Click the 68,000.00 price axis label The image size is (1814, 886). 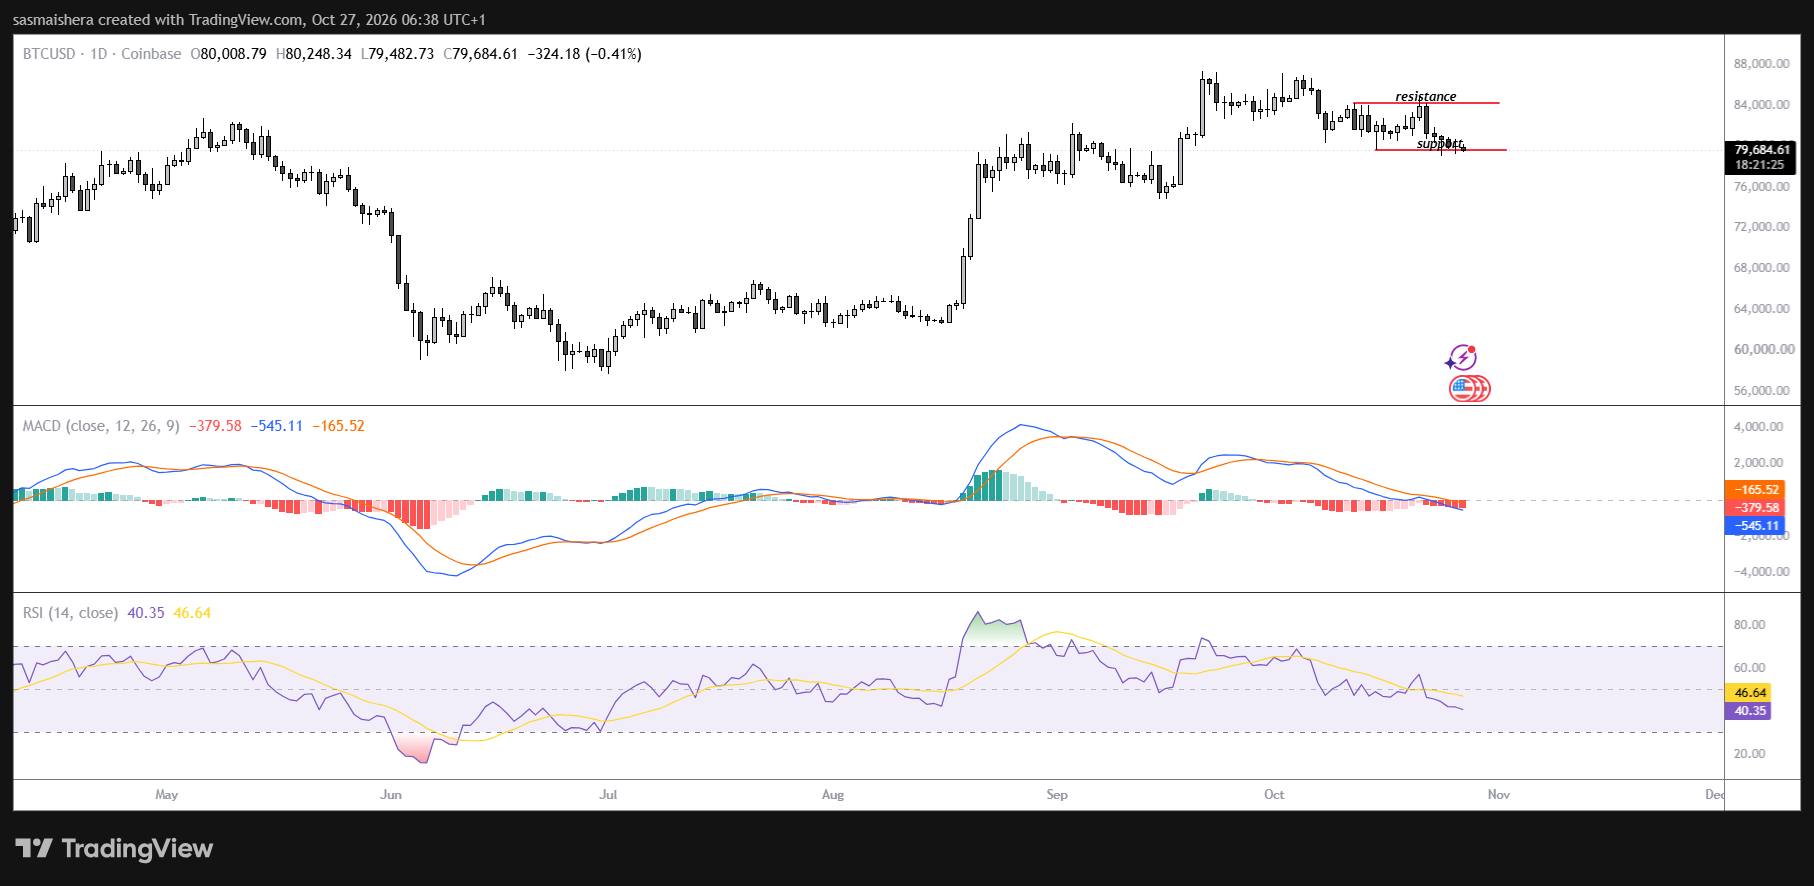click(1762, 268)
